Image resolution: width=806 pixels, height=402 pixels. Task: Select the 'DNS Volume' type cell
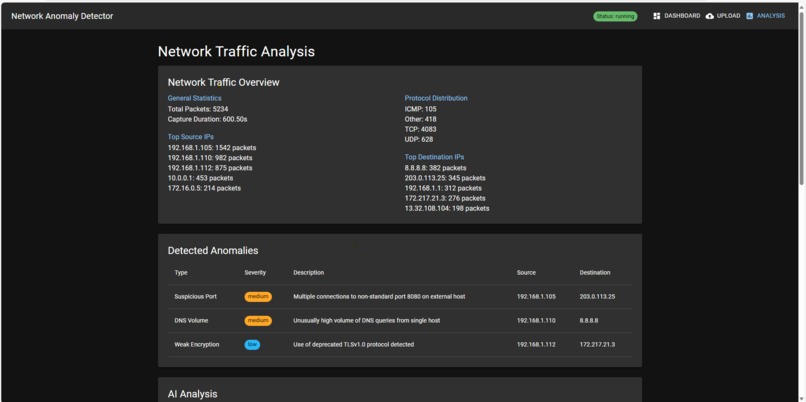tap(191, 321)
